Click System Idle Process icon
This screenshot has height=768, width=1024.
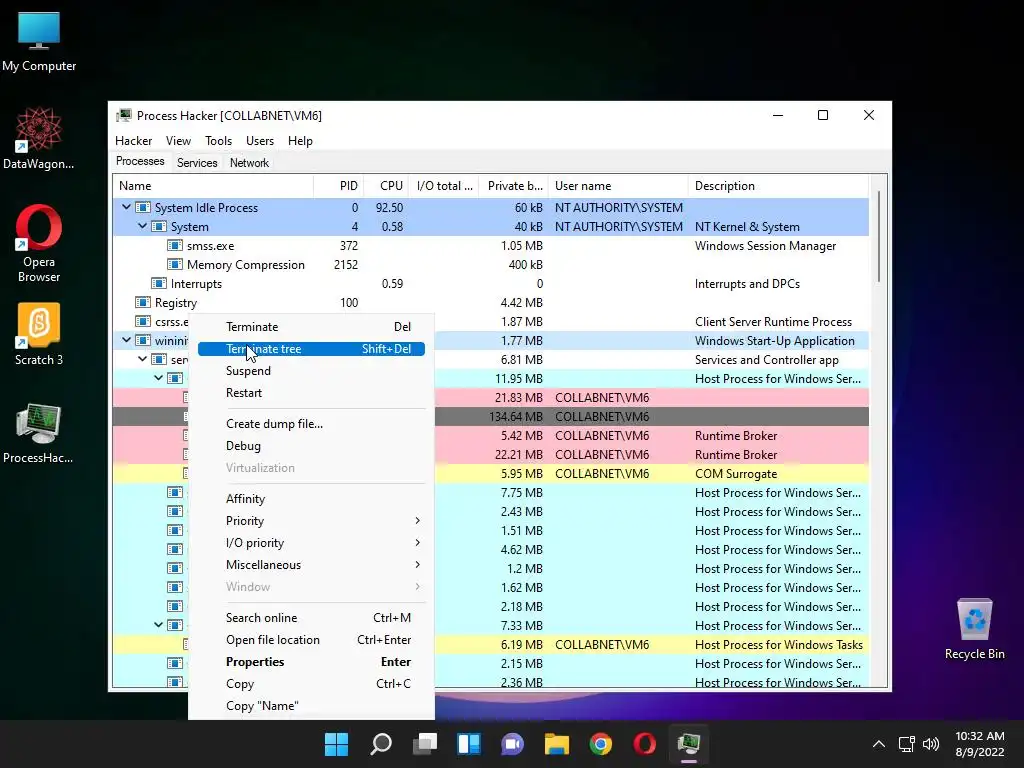142,208
